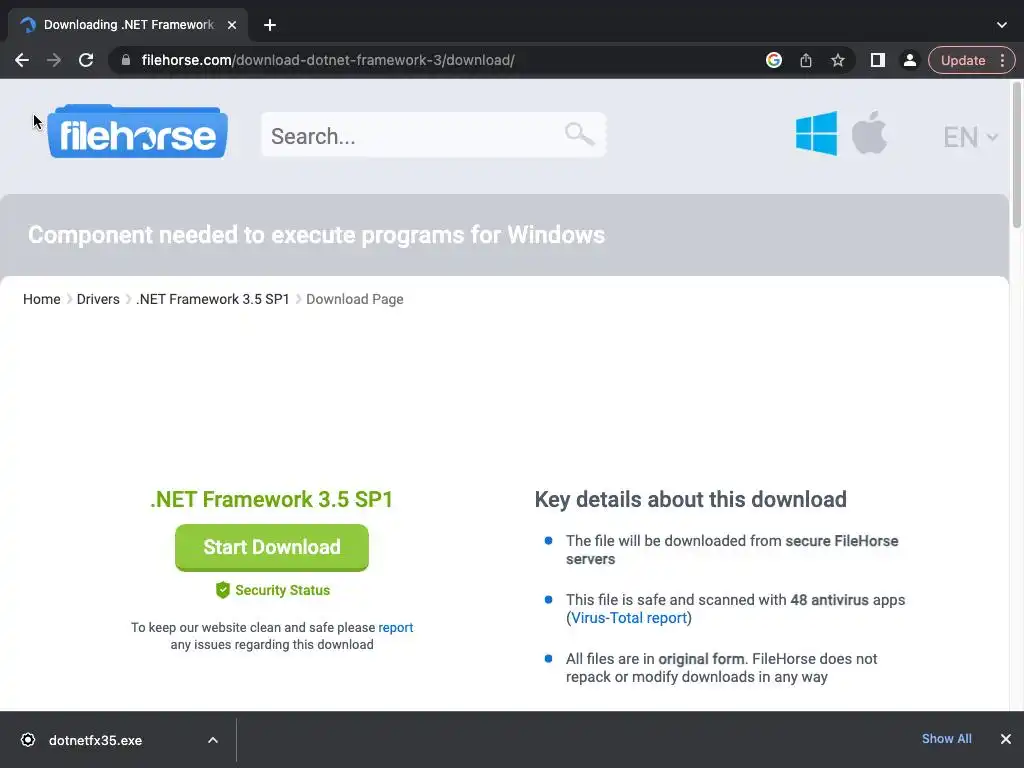Screen dimensions: 1024x768
Task: Open Chrome three-dot menu
Action: coord(1002,60)
